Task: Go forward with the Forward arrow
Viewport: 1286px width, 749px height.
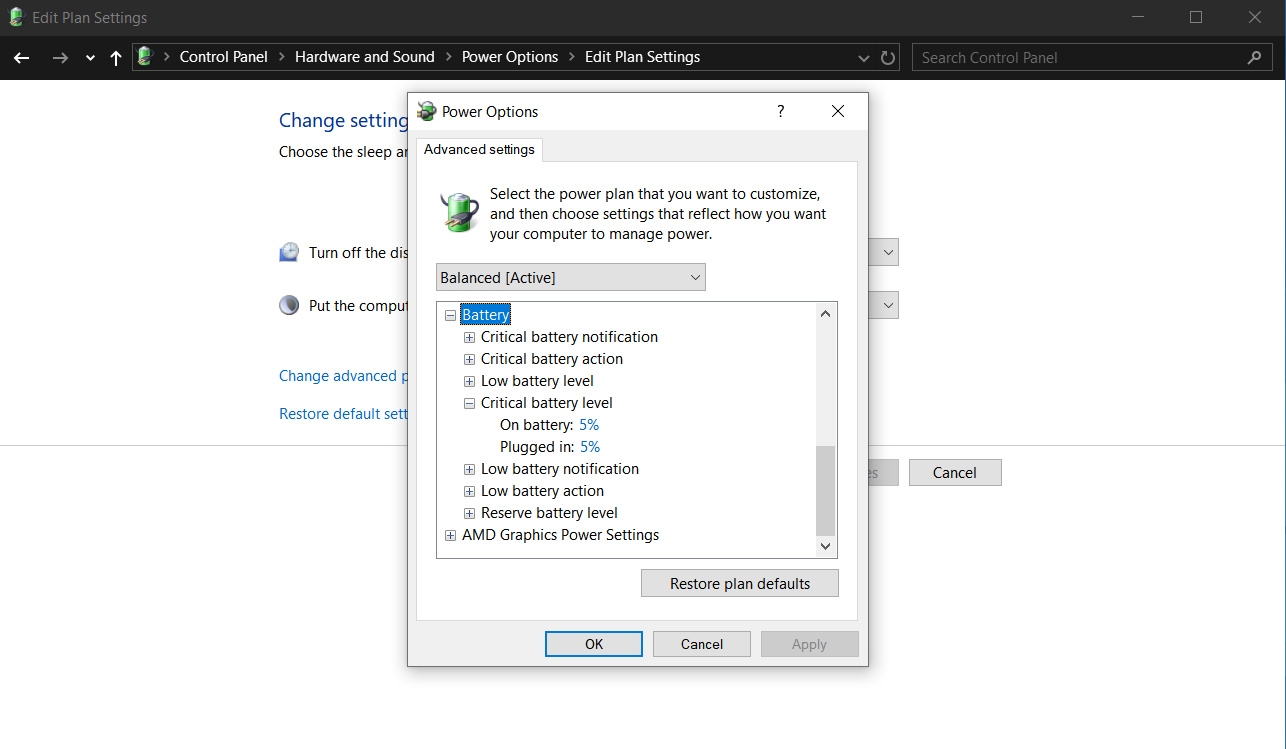Action: coord(60,58)
